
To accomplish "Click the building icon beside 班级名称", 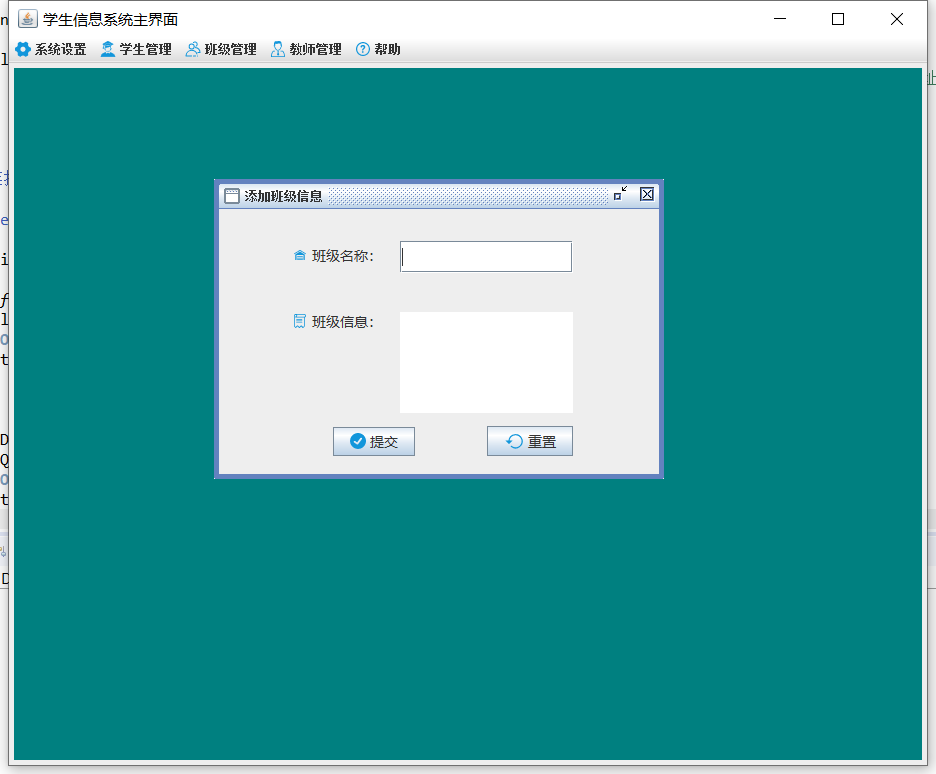I will pos(299,255).
